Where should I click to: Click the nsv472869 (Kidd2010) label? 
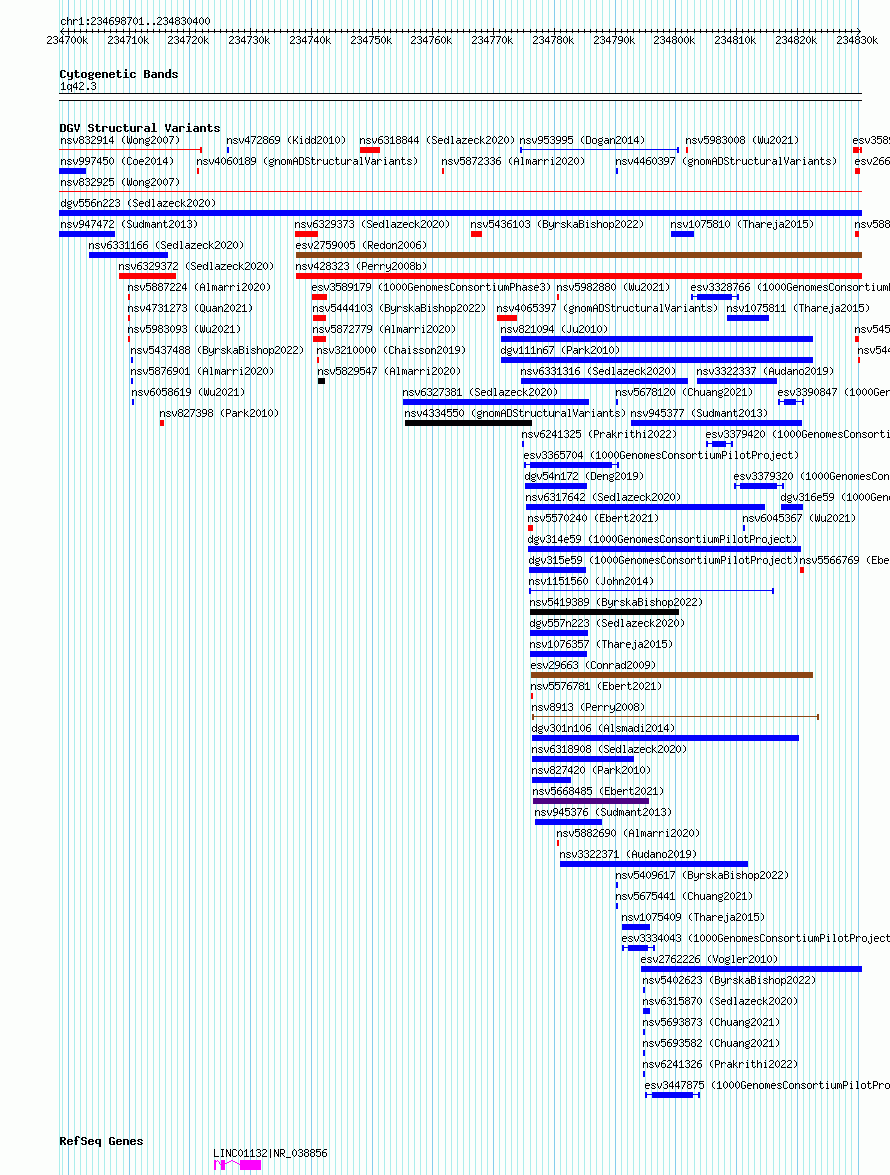(x=286, y=140)
